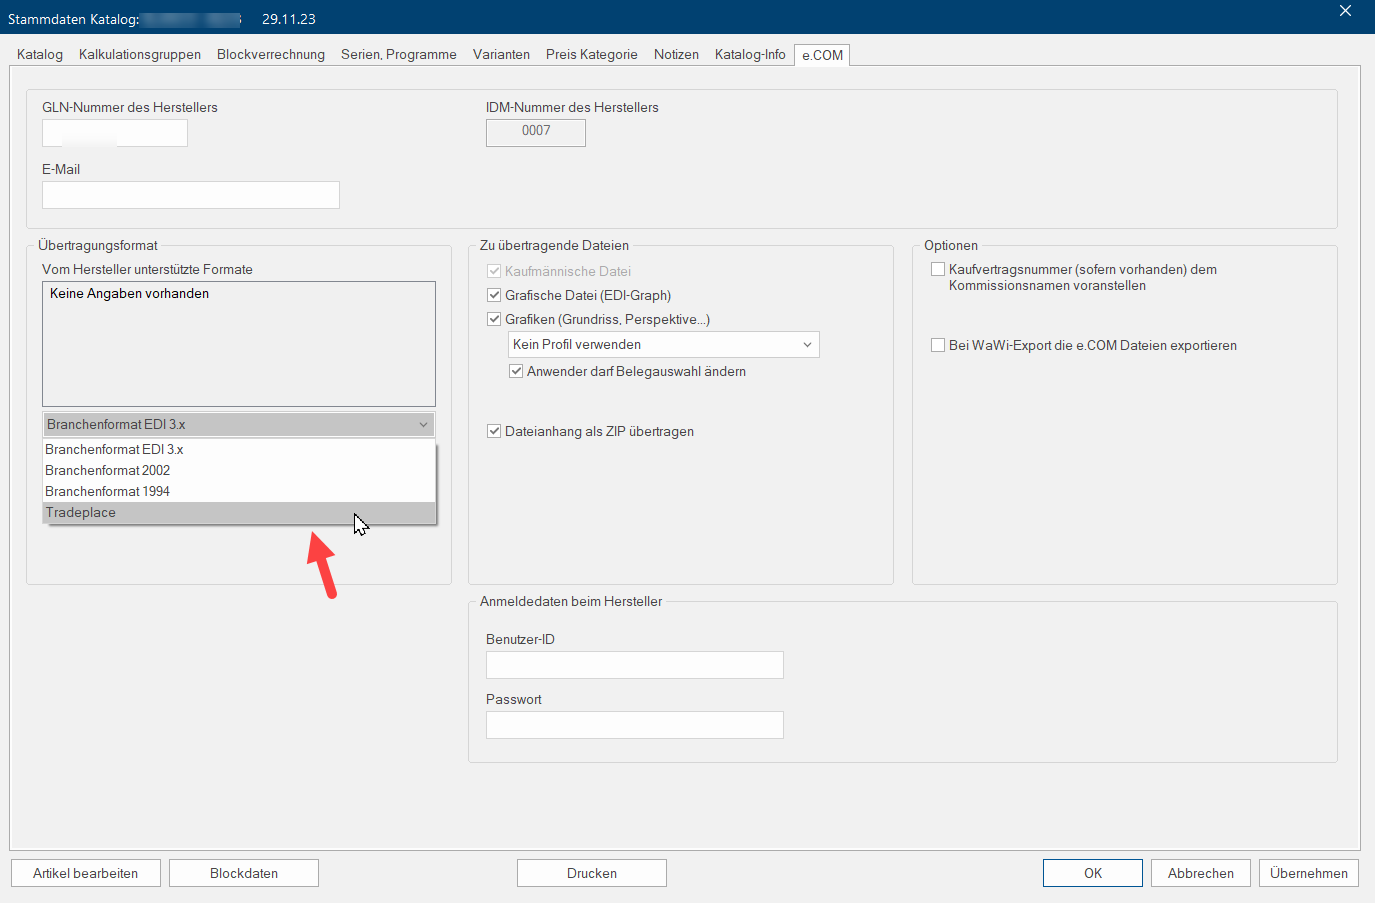Disable Dateianhang als ZIP übertragen

[494, 431]
